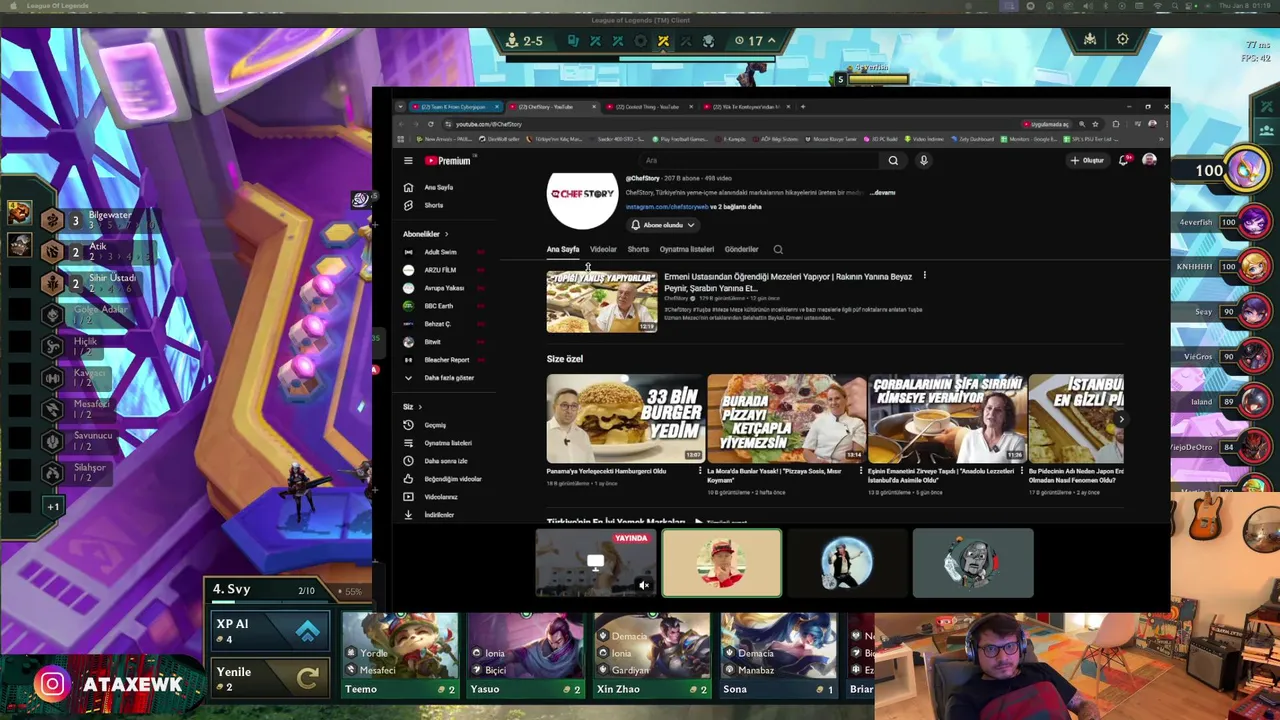Open the Behzat Ç. subscription
Screen dimensions: 1280x720
point(437,324)
